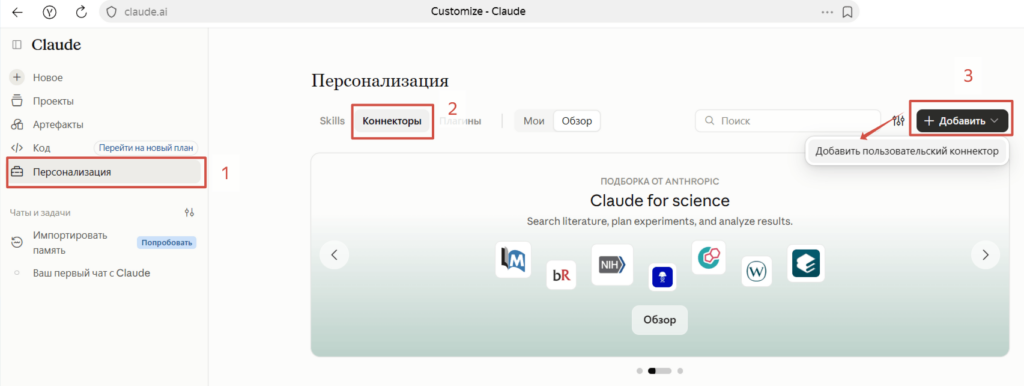
Task: Select the first carousel pagination dot
Action: pos(639,370)
